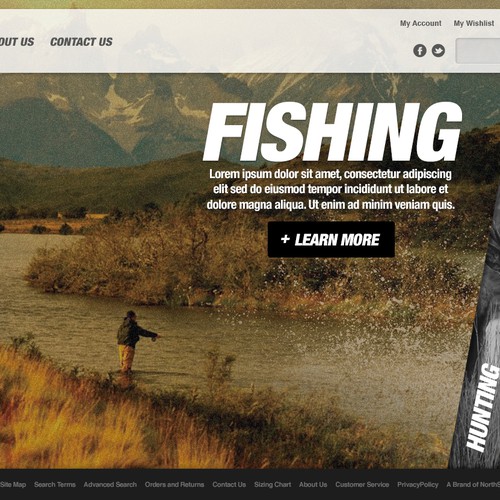
Task: Go to My Account link
Action: pos(421,23)
